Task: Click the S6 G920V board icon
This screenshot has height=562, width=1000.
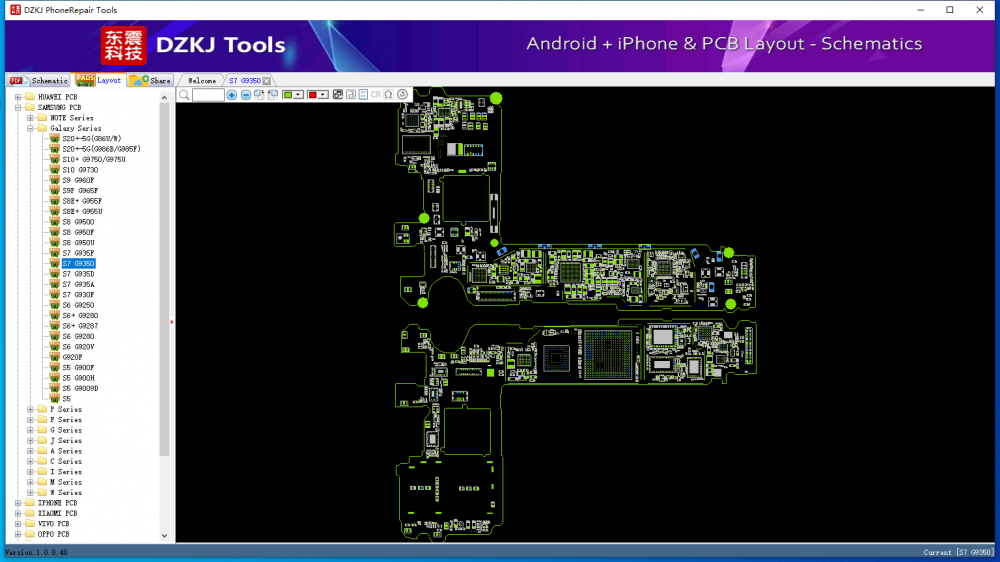Action: [55, 347]
